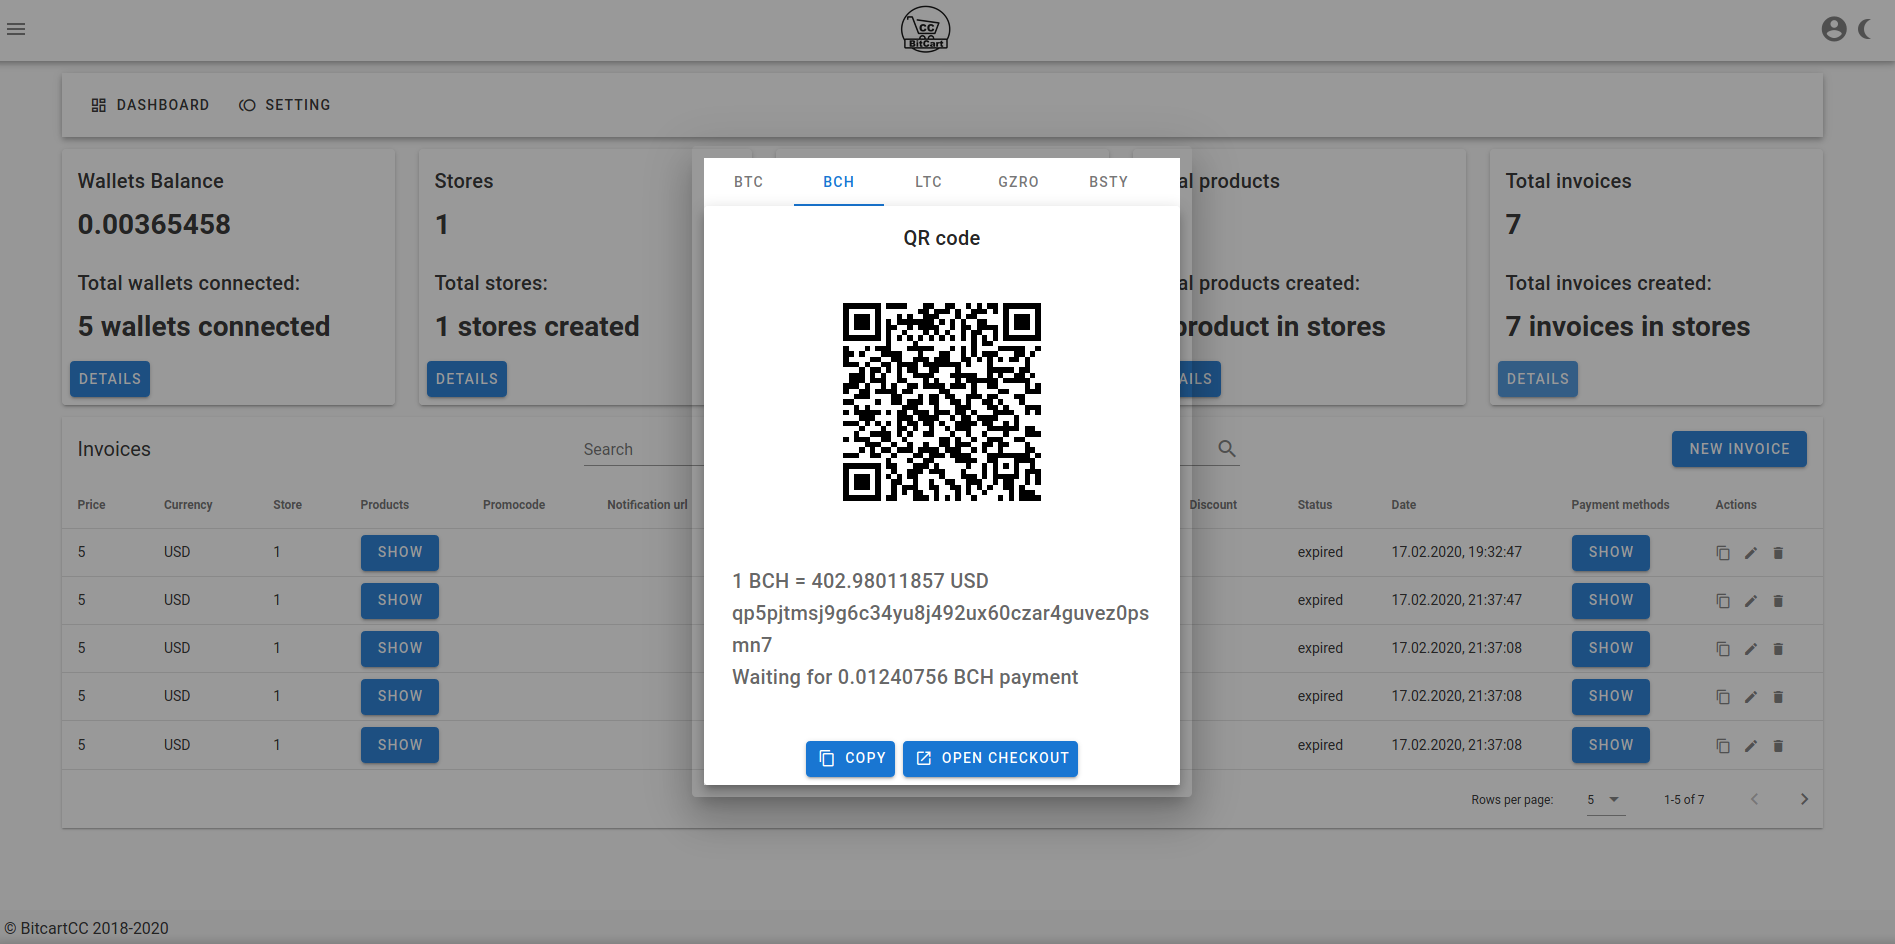Image resolution: width=1895 pixels, height=944 pixels.
Task: Go to the Dashboard tab
Action: (150, 105)
